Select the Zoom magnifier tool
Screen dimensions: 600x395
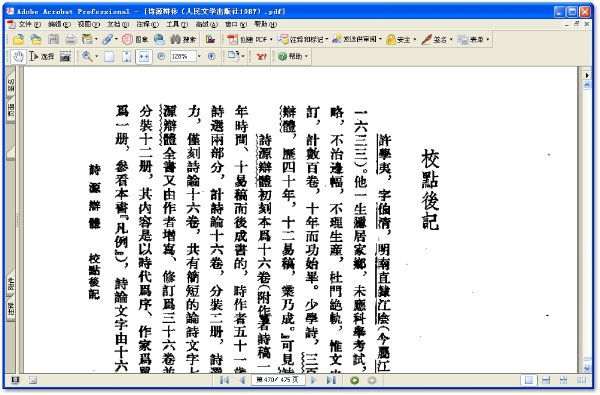pos(87,57)
